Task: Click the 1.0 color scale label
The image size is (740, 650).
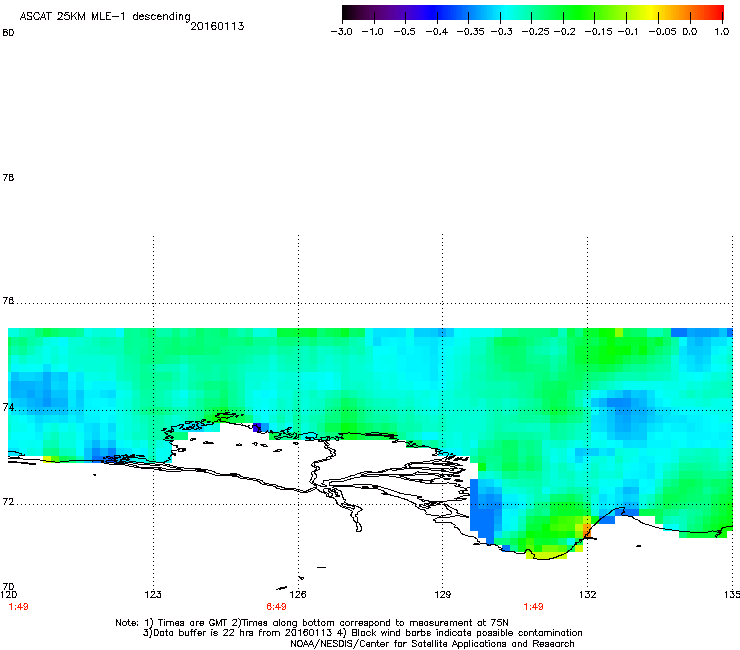Action: 722,32
